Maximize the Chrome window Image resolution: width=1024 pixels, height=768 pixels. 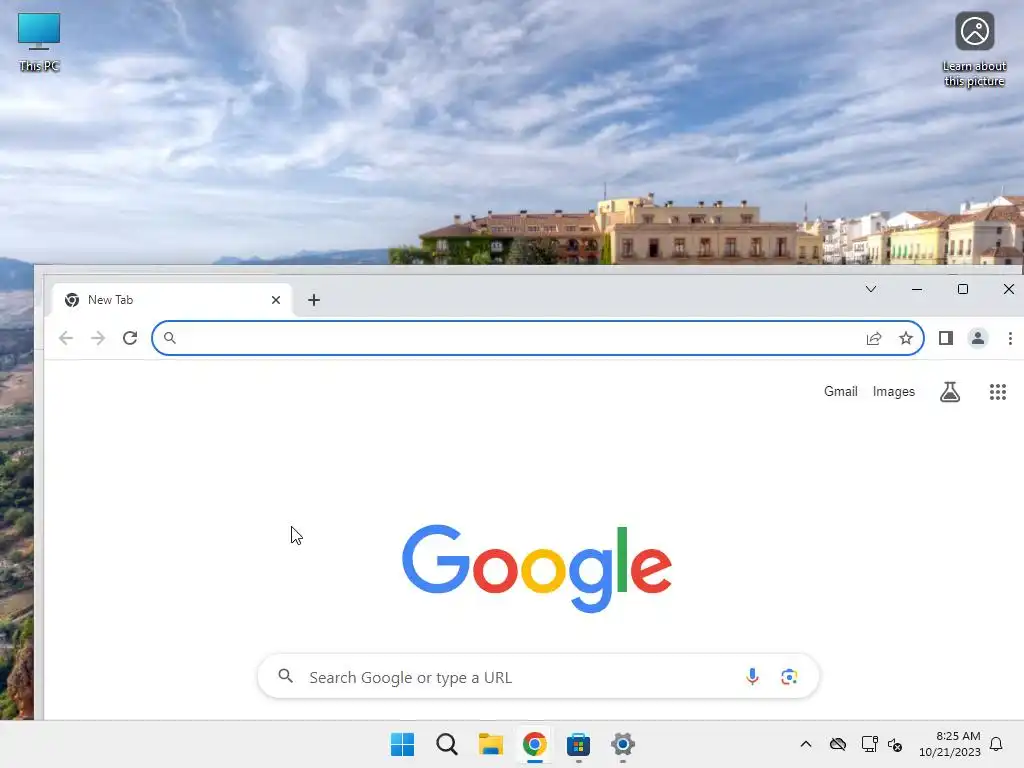963,289
